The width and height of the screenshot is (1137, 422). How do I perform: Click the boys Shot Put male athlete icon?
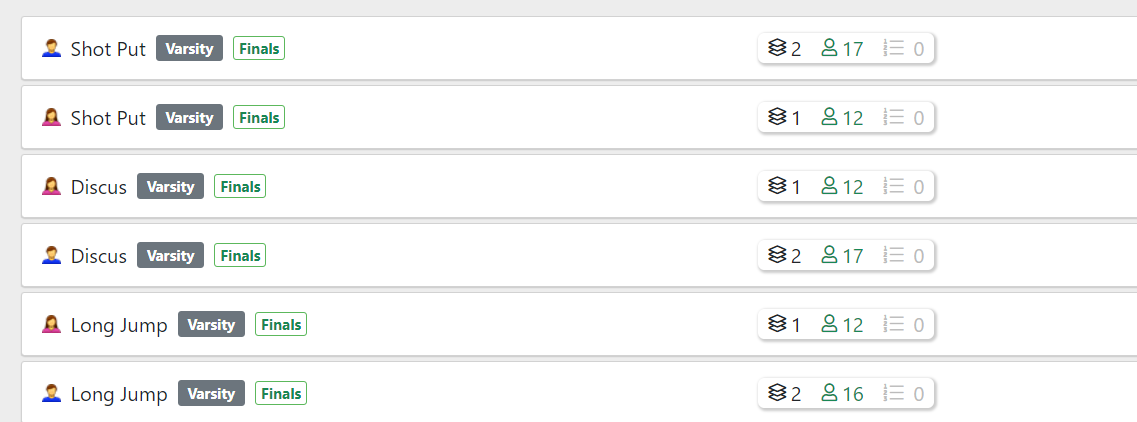51,48
